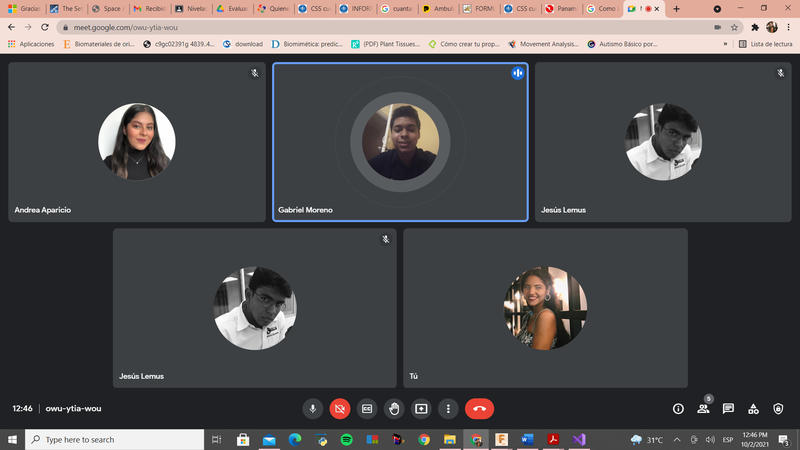800x450 pixels.
Task: Click muted mic icon on Andrea Aparicio tile
Action: (x=255, y=73)
